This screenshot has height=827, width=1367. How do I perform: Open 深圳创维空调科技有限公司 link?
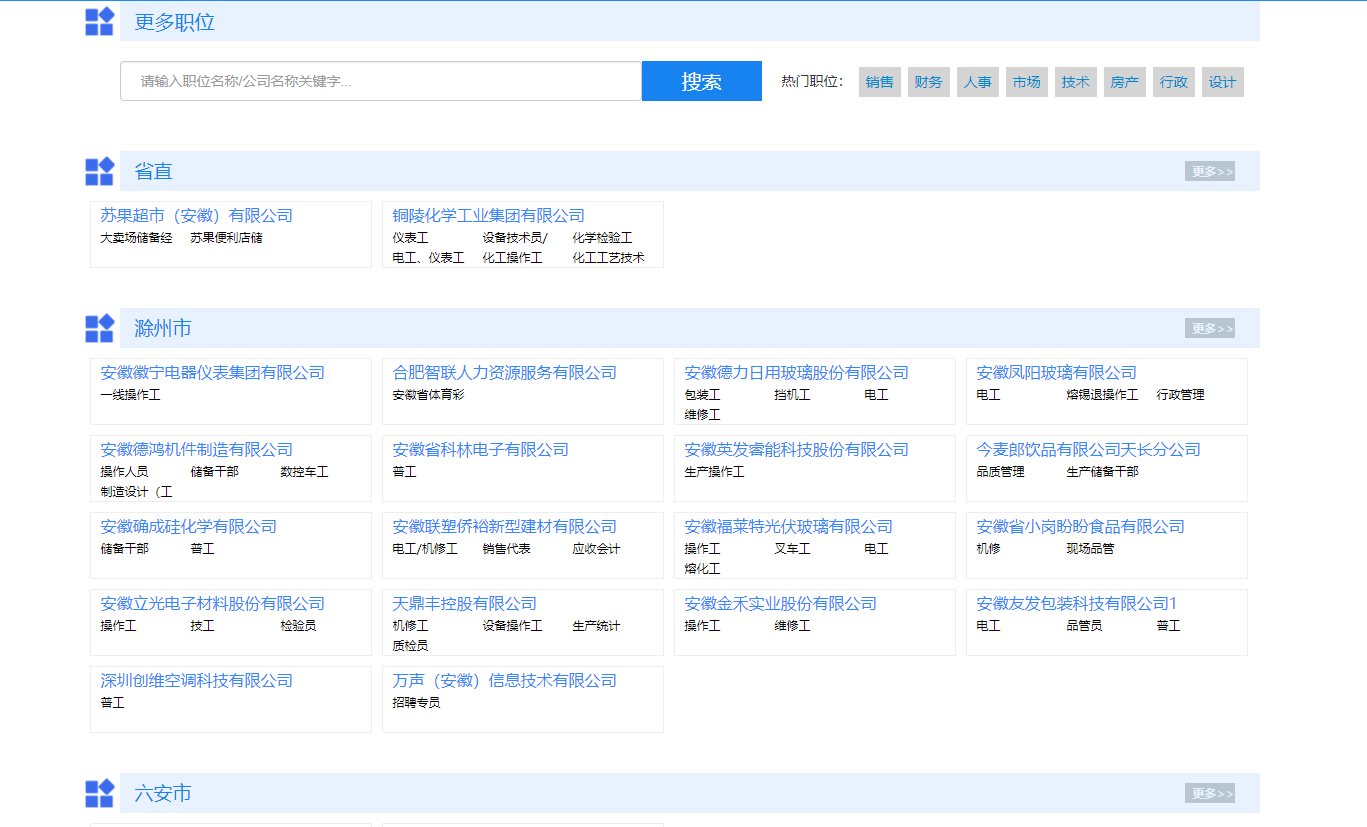tap(197, 680)
